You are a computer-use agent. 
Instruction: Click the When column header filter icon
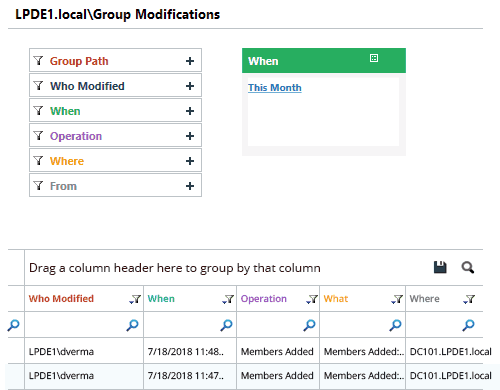pos(228,299)
